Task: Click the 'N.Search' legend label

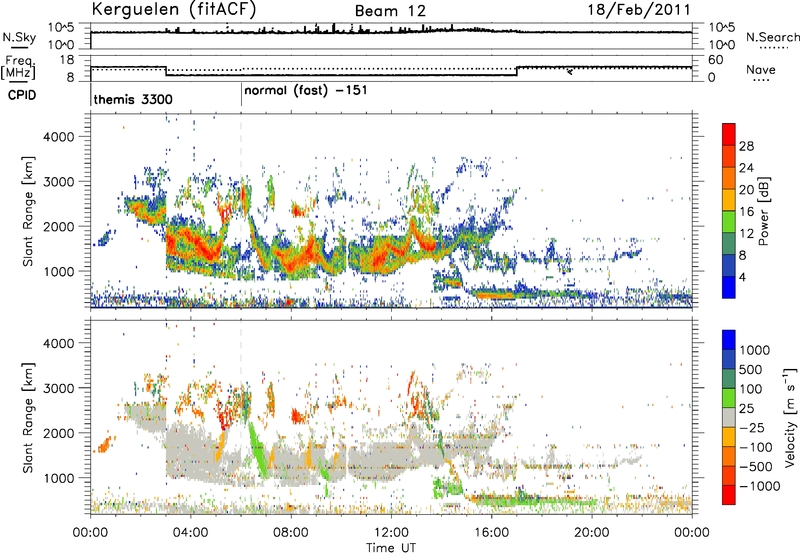Action: click(772, 37)
